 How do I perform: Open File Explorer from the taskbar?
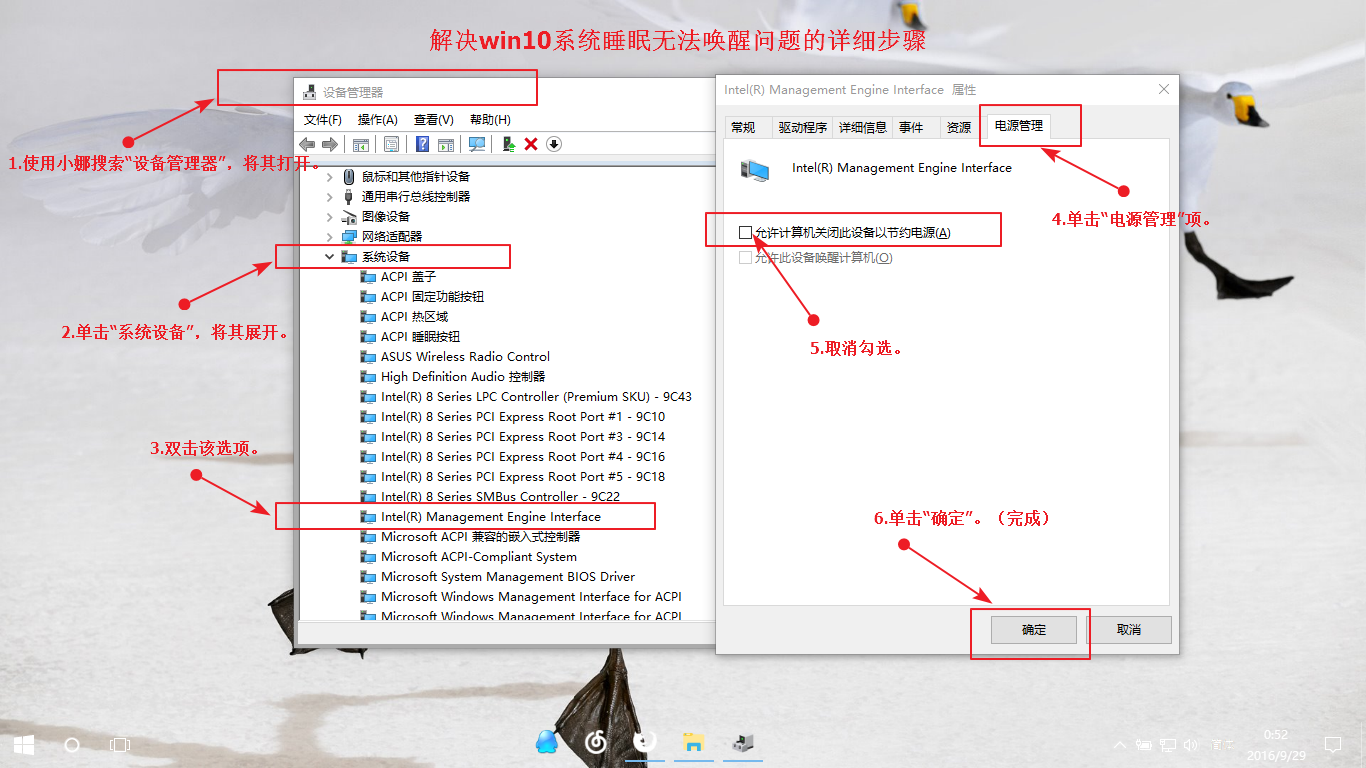pyautogui.click(x=693, y=742)
